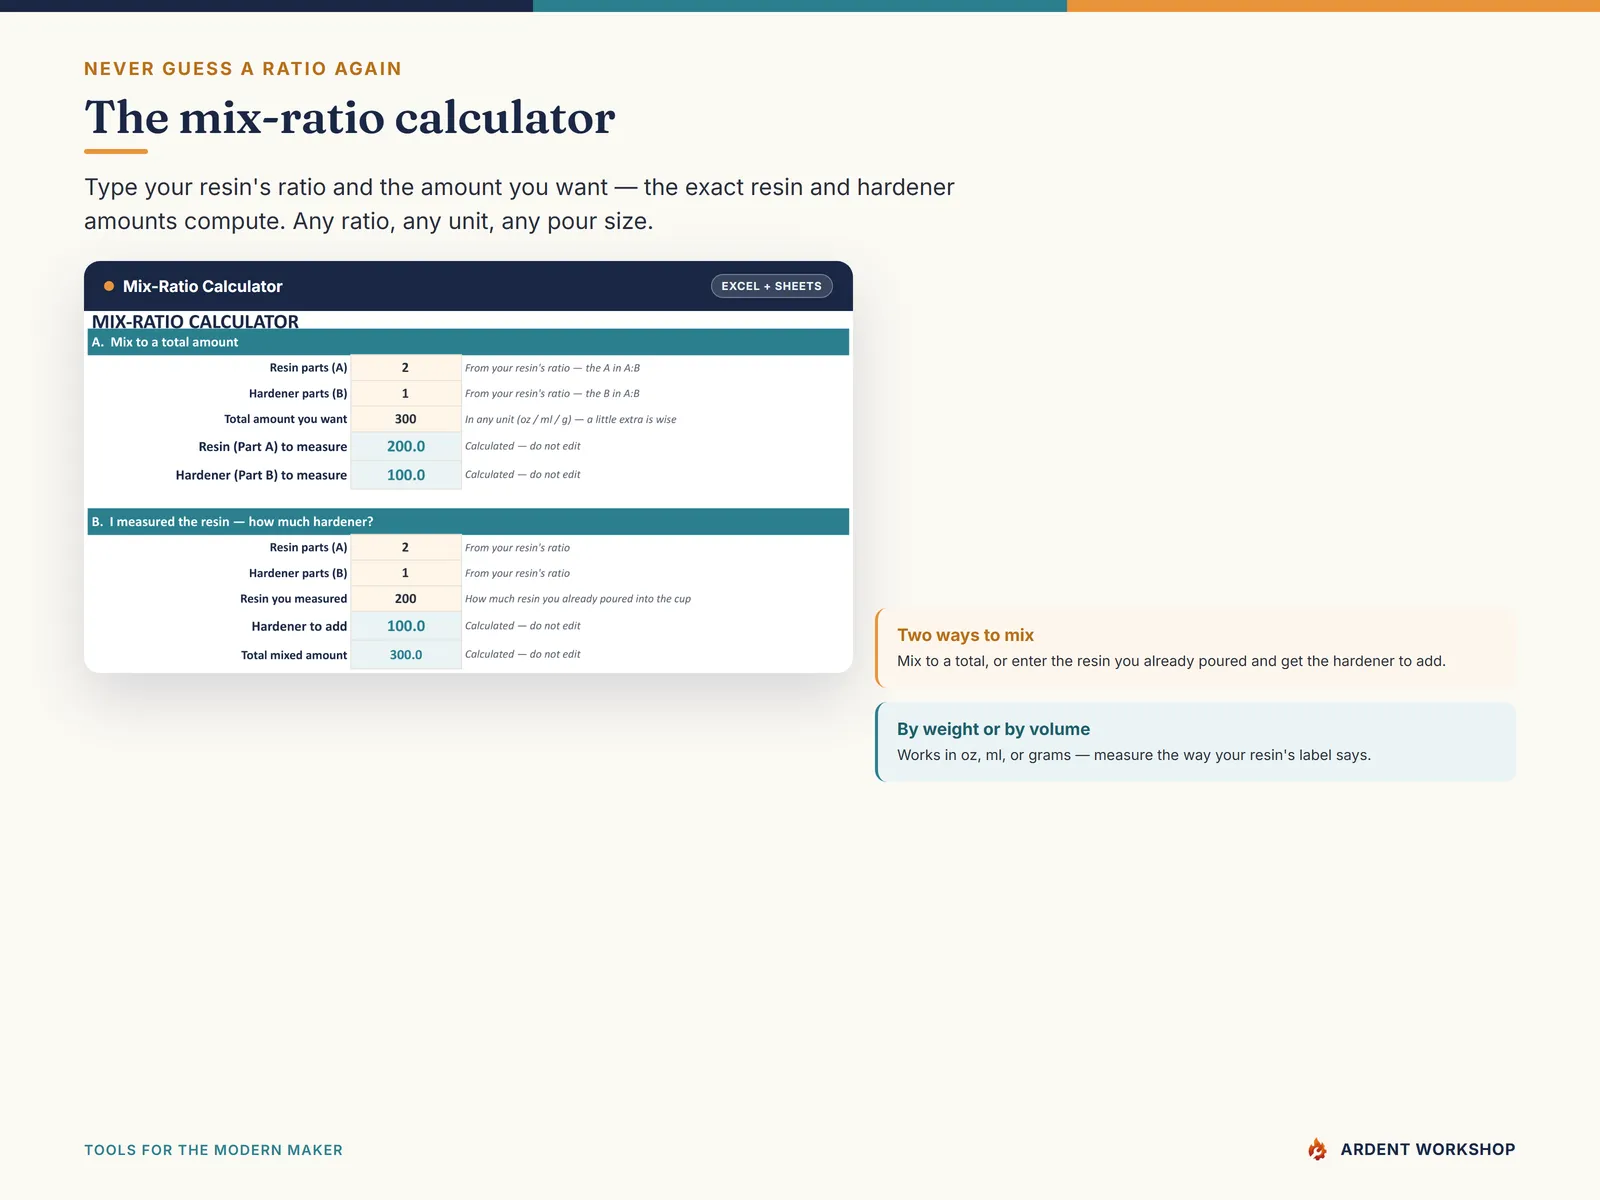
Task: Select the Resin parts (A) value in section A
Action: coord(405,368)
